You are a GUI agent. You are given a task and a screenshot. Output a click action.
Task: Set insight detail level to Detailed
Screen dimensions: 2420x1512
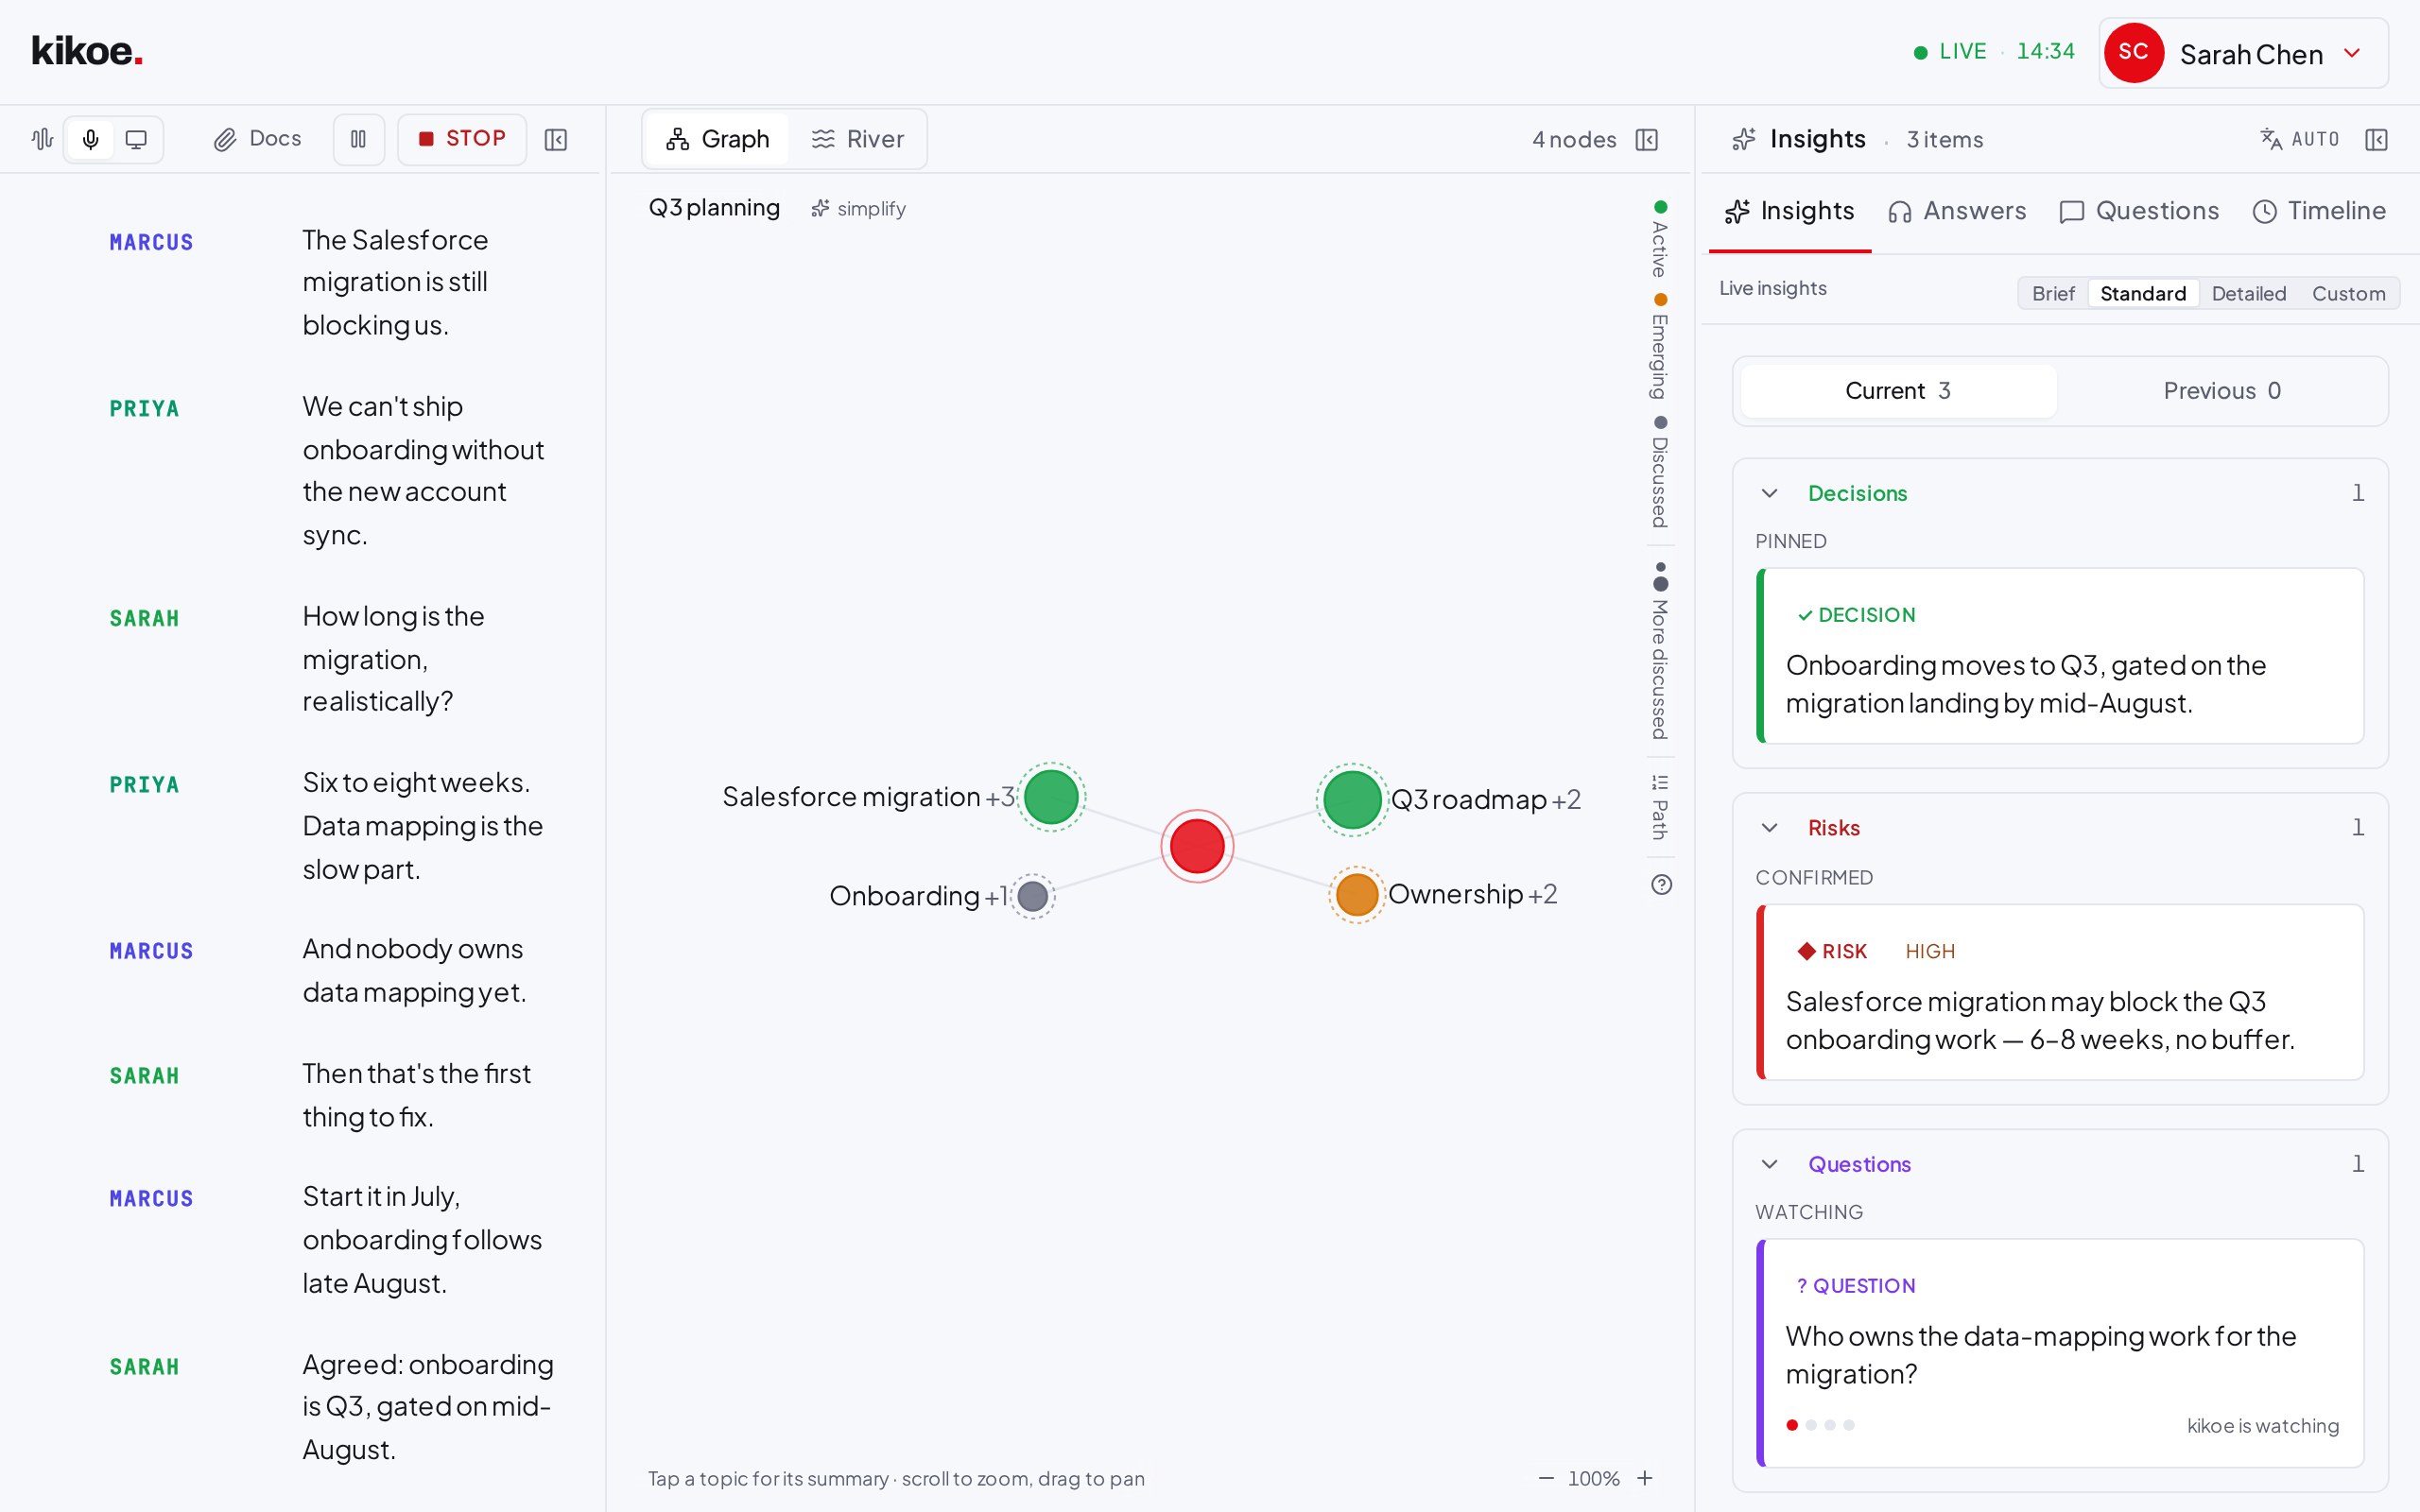pyautogui.click(x=2249, y=293)
